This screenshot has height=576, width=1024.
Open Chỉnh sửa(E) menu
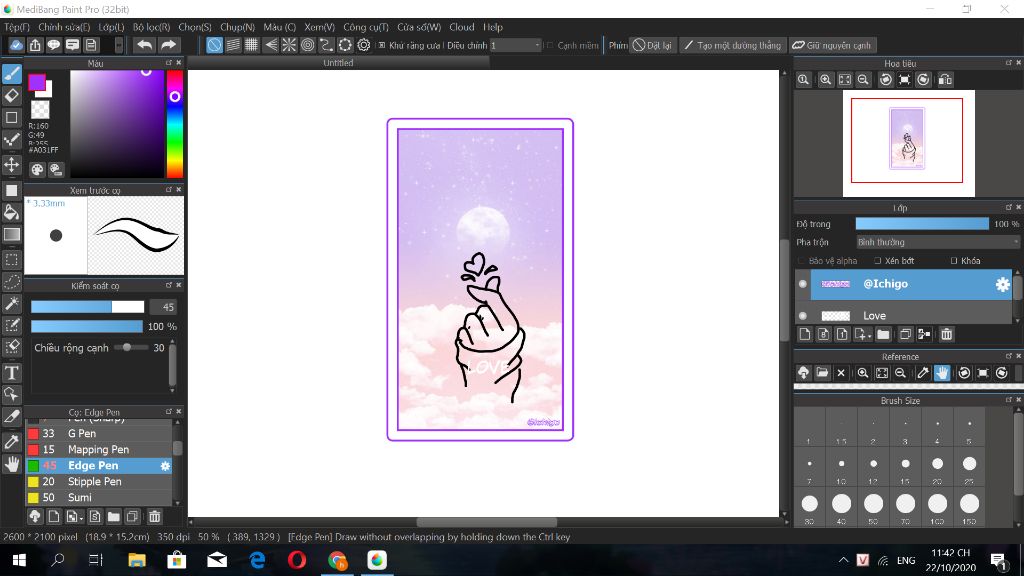64,27
